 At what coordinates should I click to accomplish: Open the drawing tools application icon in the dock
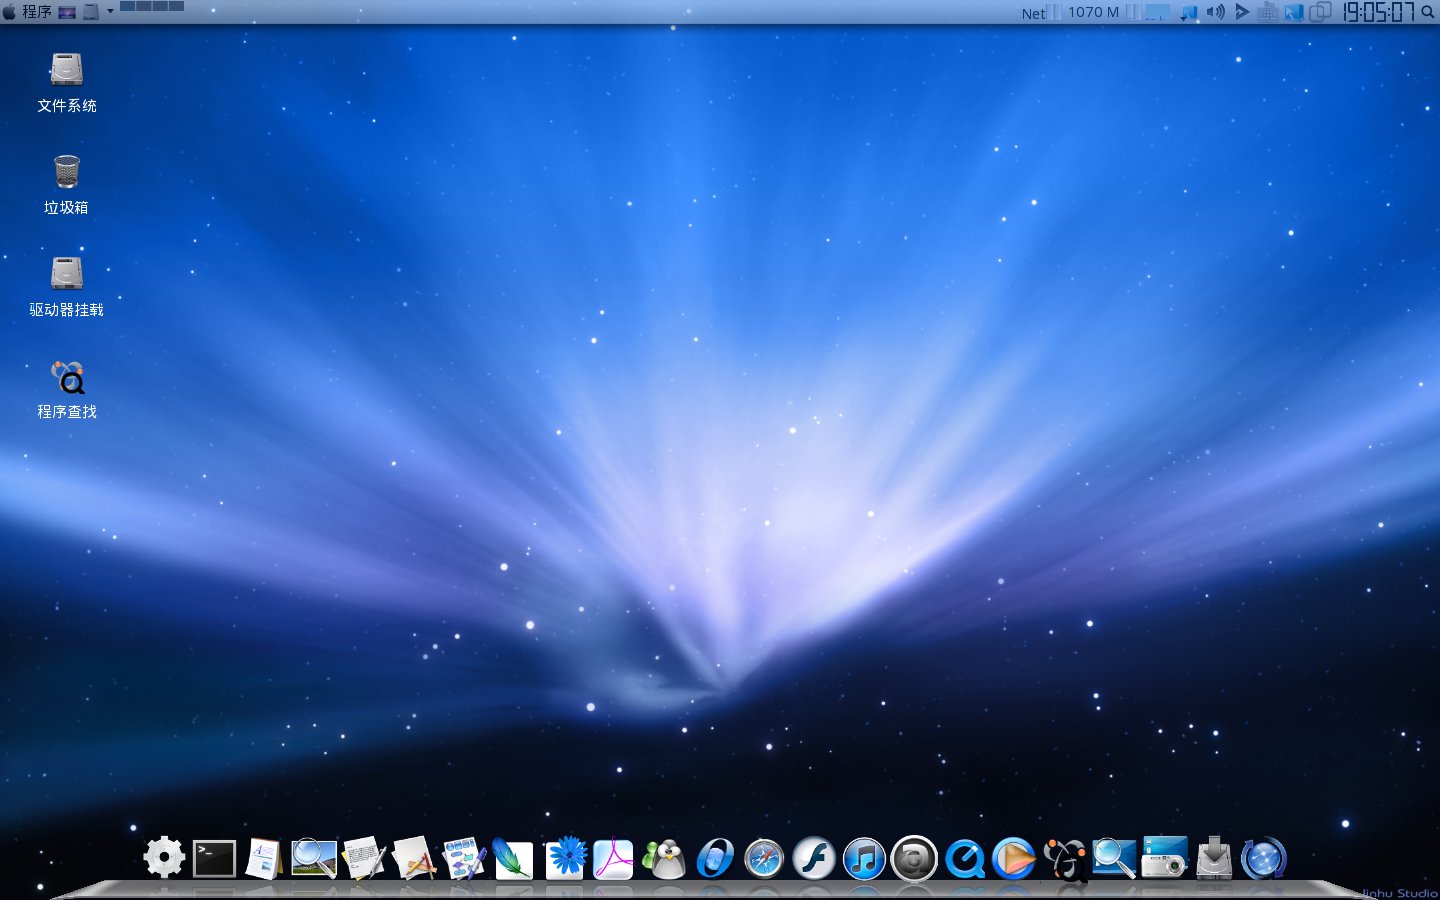click(x=414, y=858)
